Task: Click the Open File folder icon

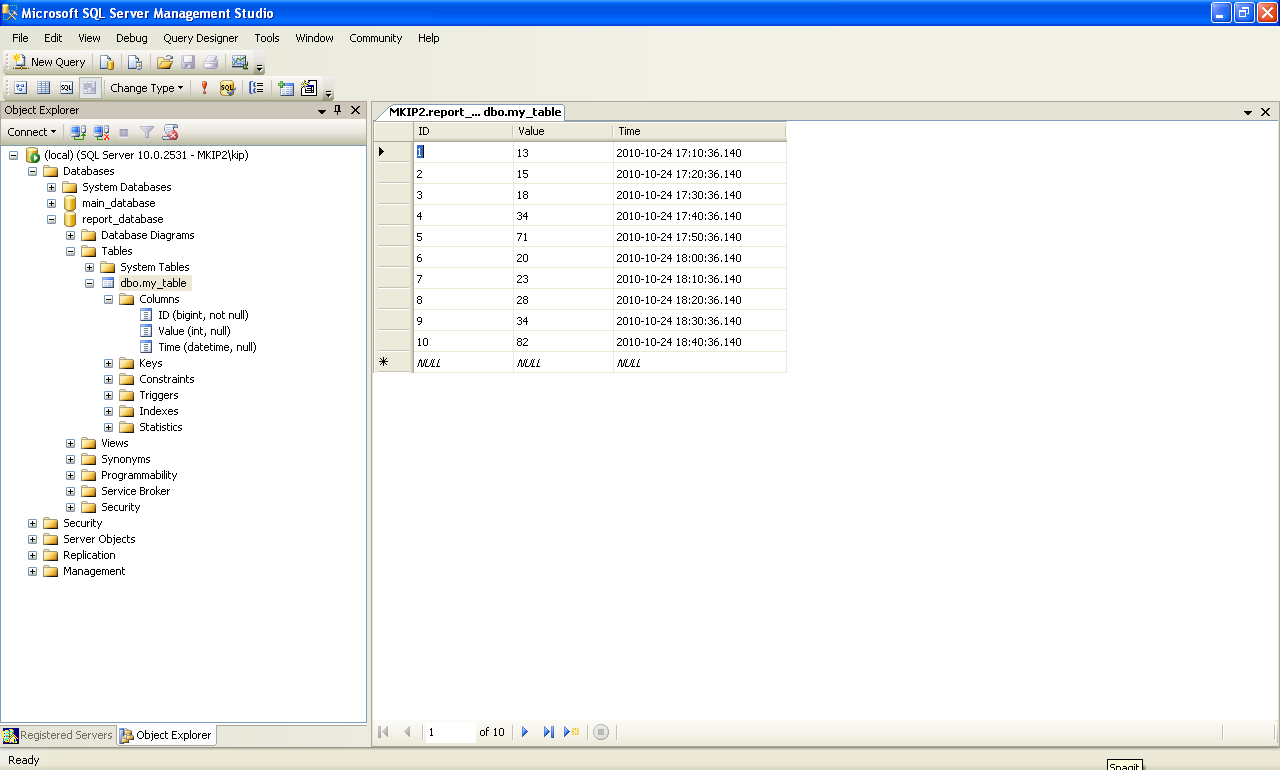Action: click(x=165, y=62)
